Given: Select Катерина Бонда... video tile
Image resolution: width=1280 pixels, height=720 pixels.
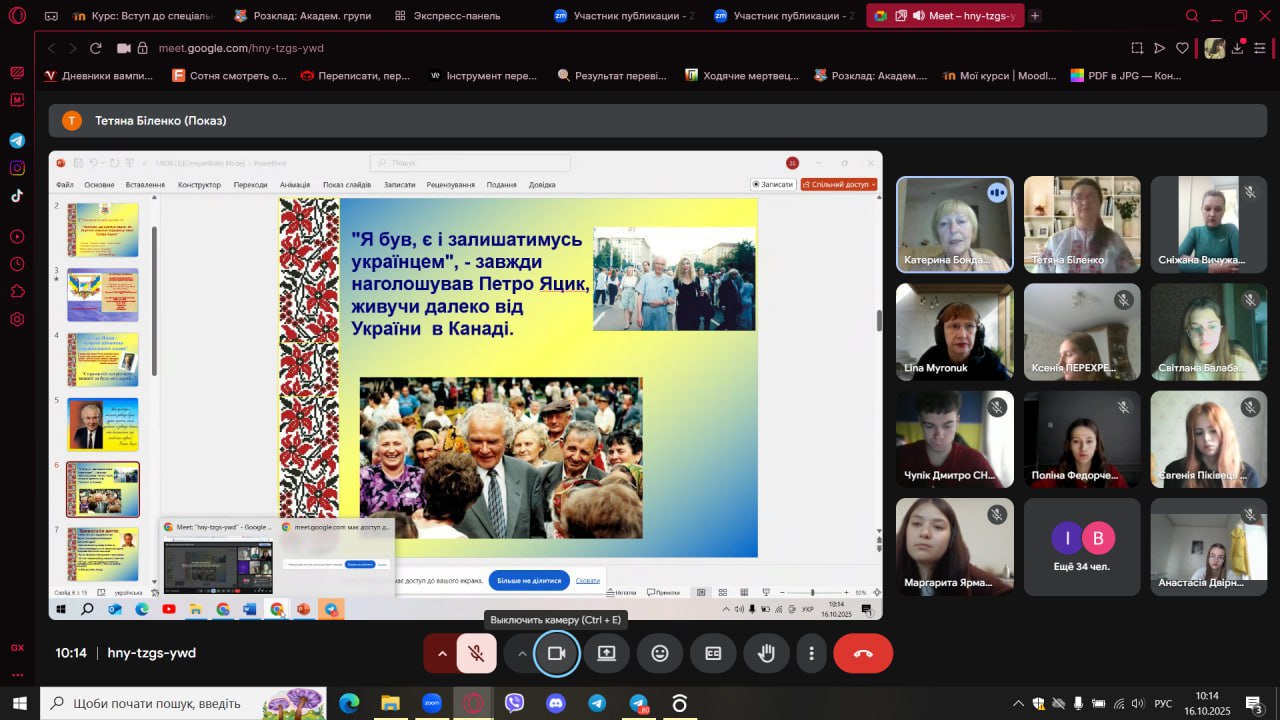Looking at the screenshot, I should (954, 224).
